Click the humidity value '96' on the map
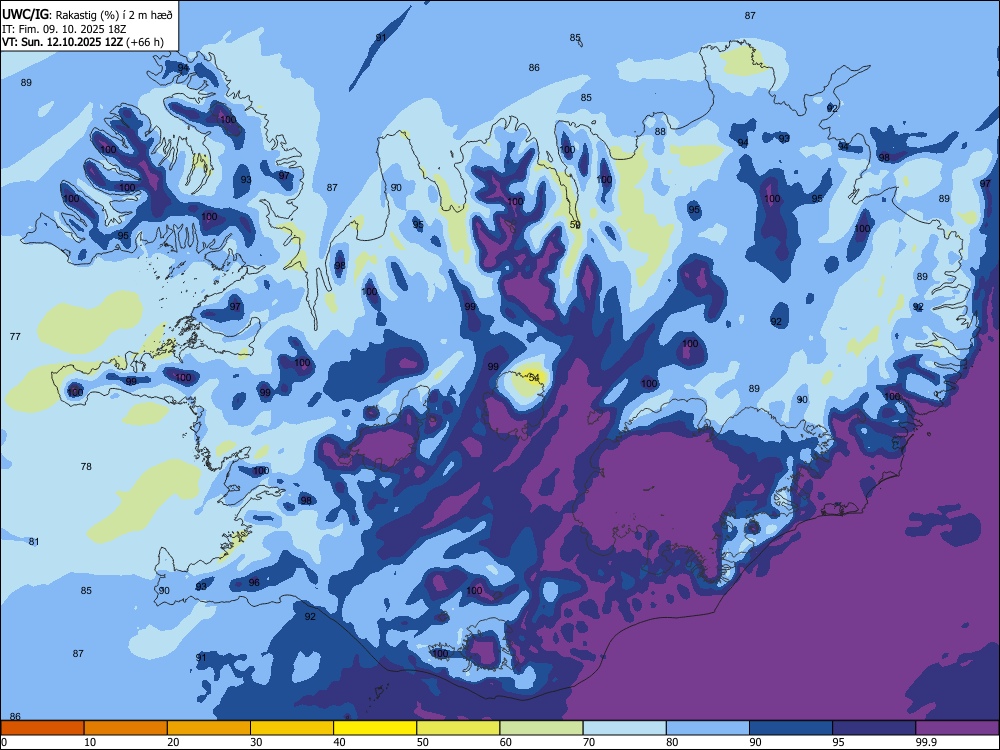Screen dimensions: 1000x750 click(x=254, y=582)
